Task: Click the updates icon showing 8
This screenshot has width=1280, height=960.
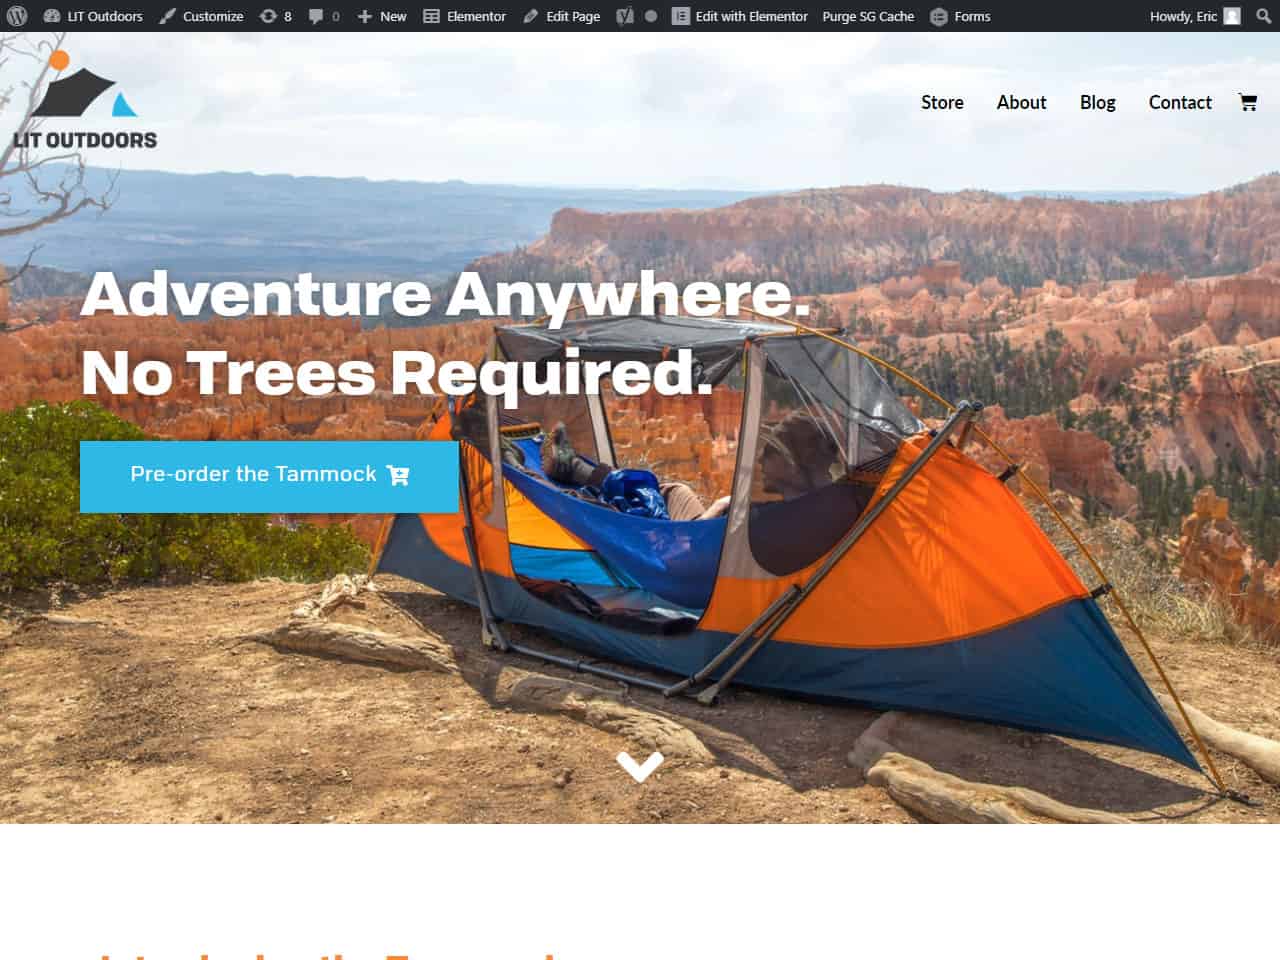Action: click(x=275, y=16)
